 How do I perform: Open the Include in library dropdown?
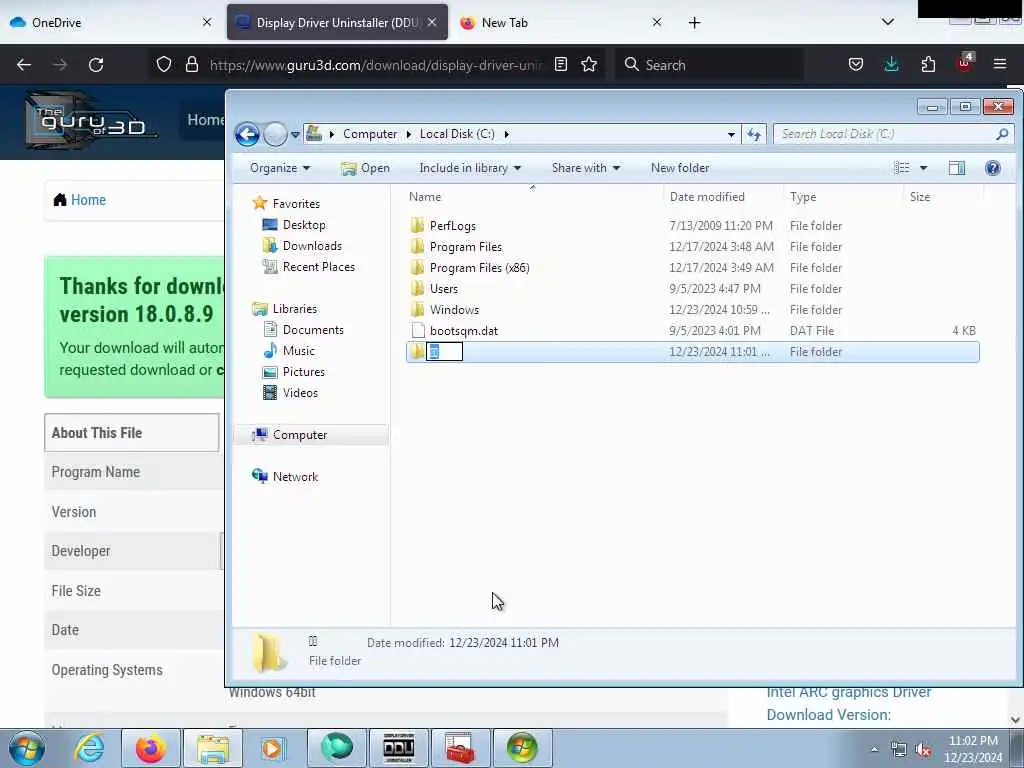coord(470,168)
